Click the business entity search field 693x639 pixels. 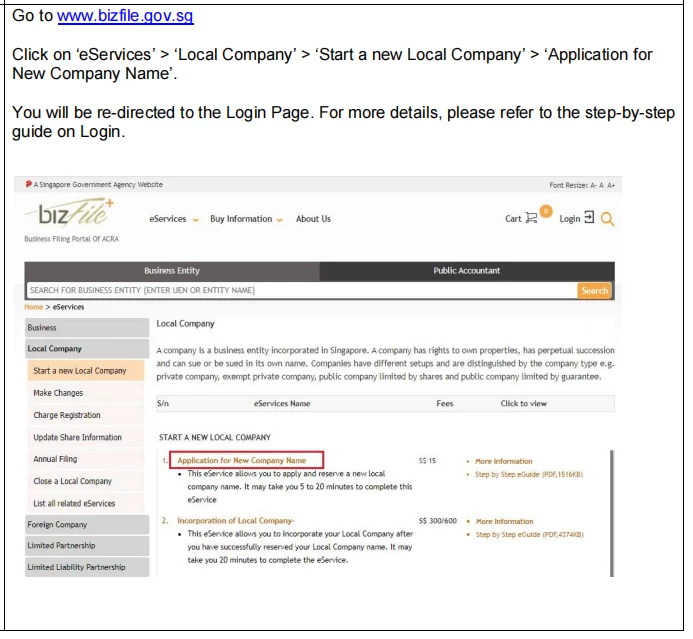pos(302,290)
